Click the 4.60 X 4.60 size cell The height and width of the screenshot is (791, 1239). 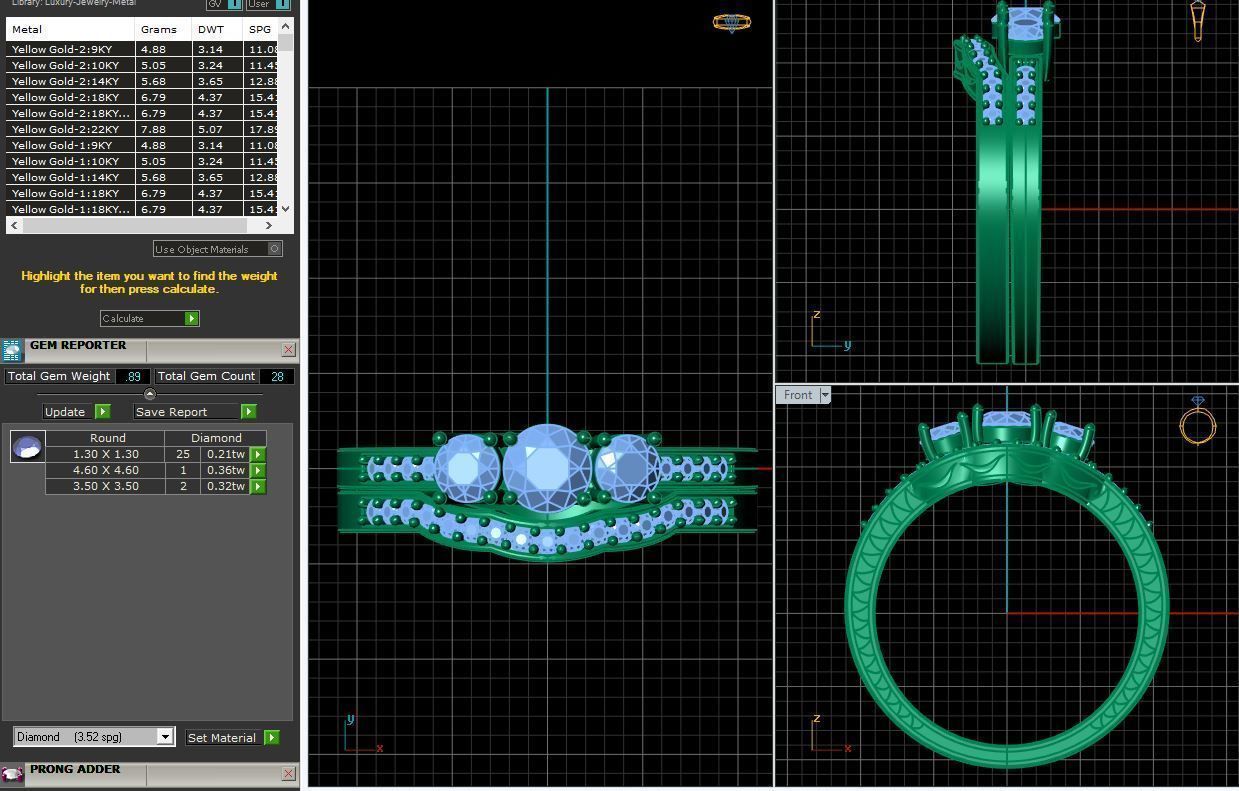click(x=106, y=470)
